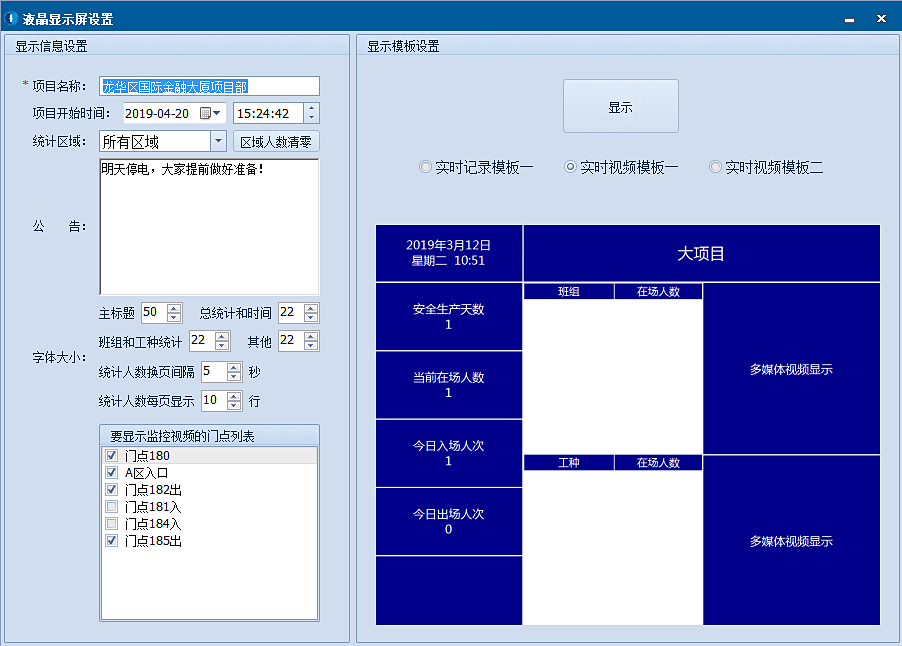Open the date dropdown arrow
Image resolution: width=902 pixels, height=646 pixels.
(218, 114)
